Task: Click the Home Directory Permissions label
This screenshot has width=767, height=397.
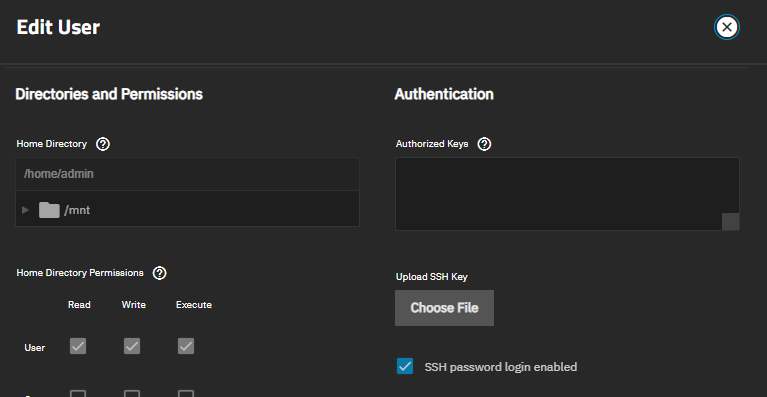Action: click(x=80, y=273)
